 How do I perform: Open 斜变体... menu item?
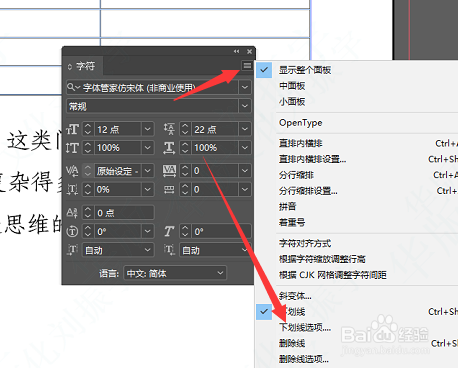tap(295, 296)
